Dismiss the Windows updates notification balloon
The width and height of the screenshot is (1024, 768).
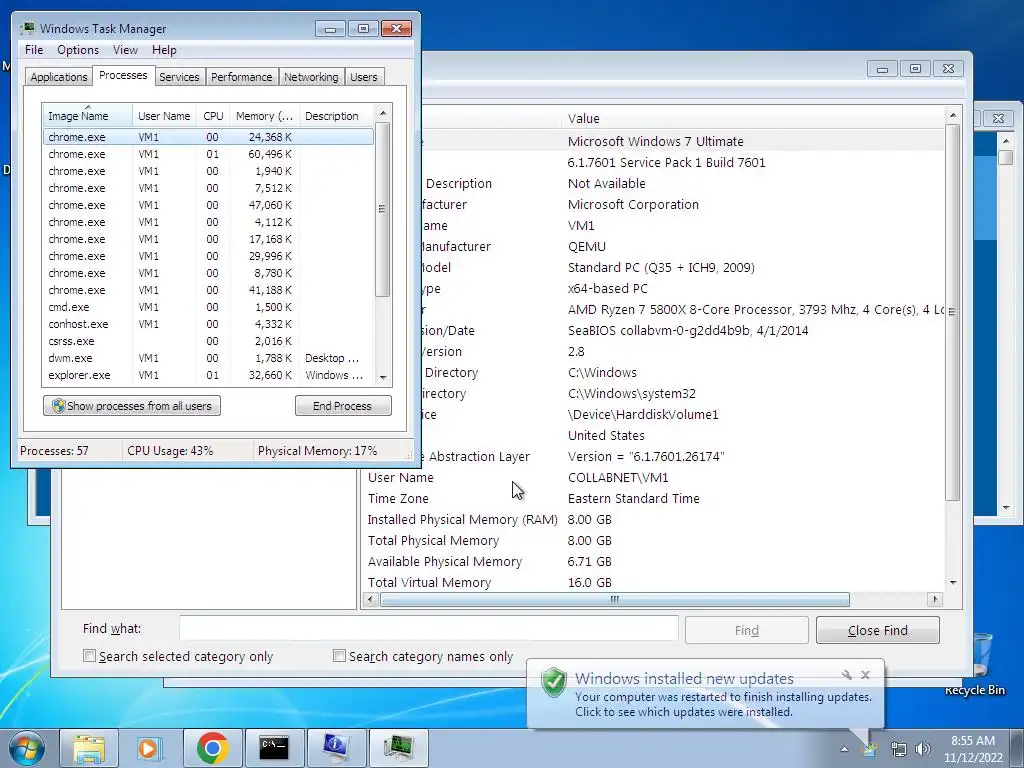click(x=865, y=675)
